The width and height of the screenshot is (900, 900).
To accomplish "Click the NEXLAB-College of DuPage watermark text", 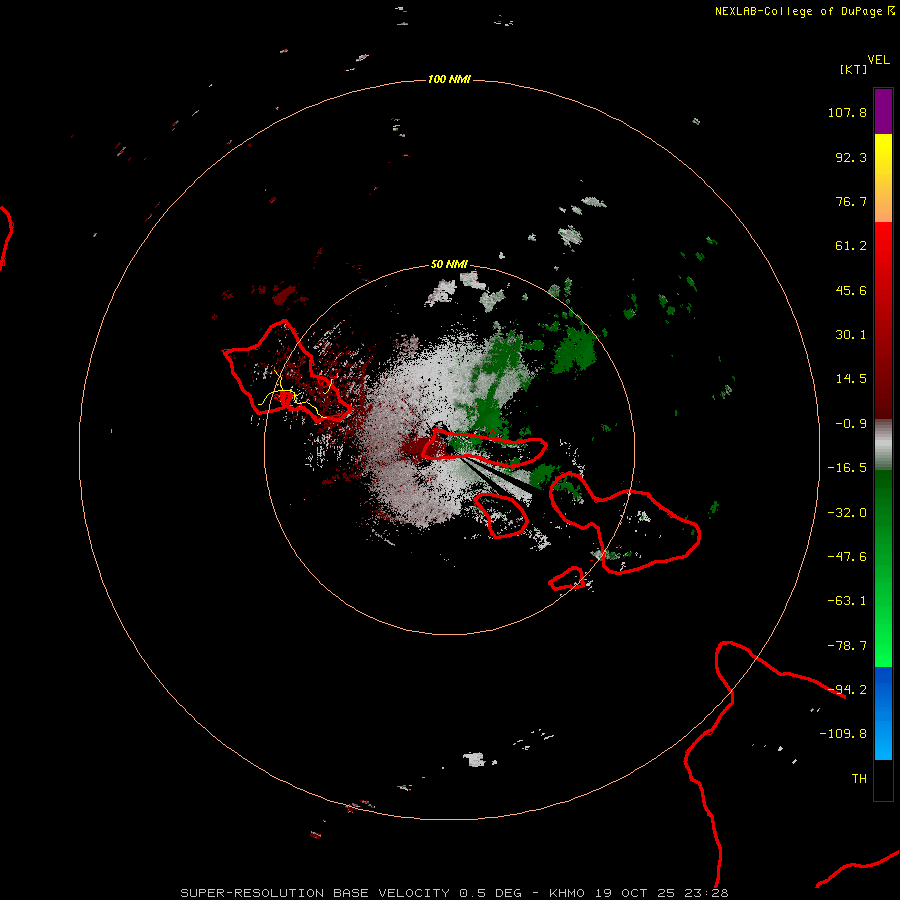I will 798,11.
